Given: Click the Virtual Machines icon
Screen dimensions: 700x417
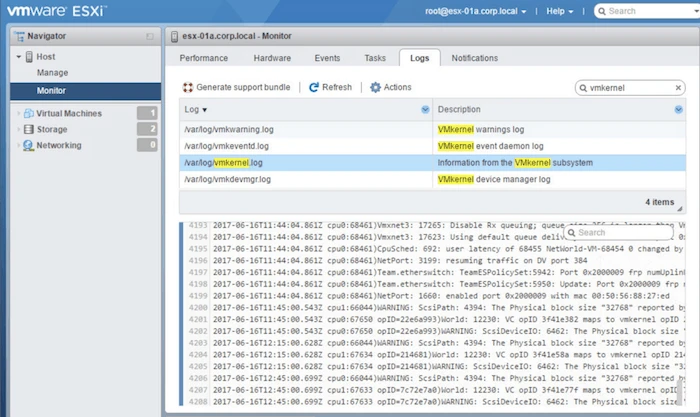Looking at the screenshot, I should coord(29,113).
